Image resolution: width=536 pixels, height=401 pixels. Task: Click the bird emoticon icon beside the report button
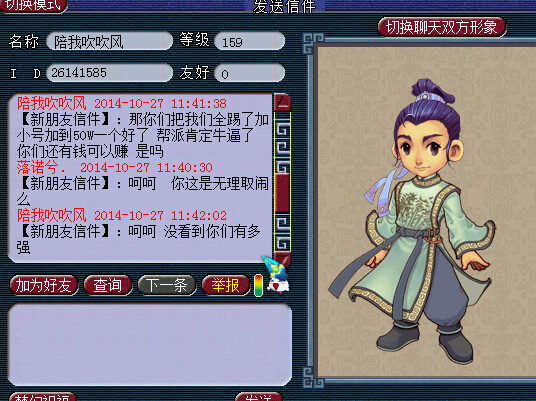point(276,275)
